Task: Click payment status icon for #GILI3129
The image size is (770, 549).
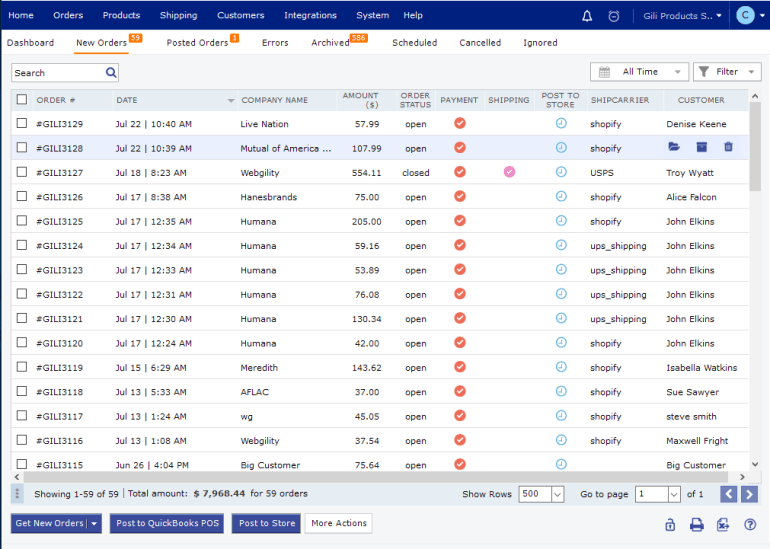Action: click(460, 123)
